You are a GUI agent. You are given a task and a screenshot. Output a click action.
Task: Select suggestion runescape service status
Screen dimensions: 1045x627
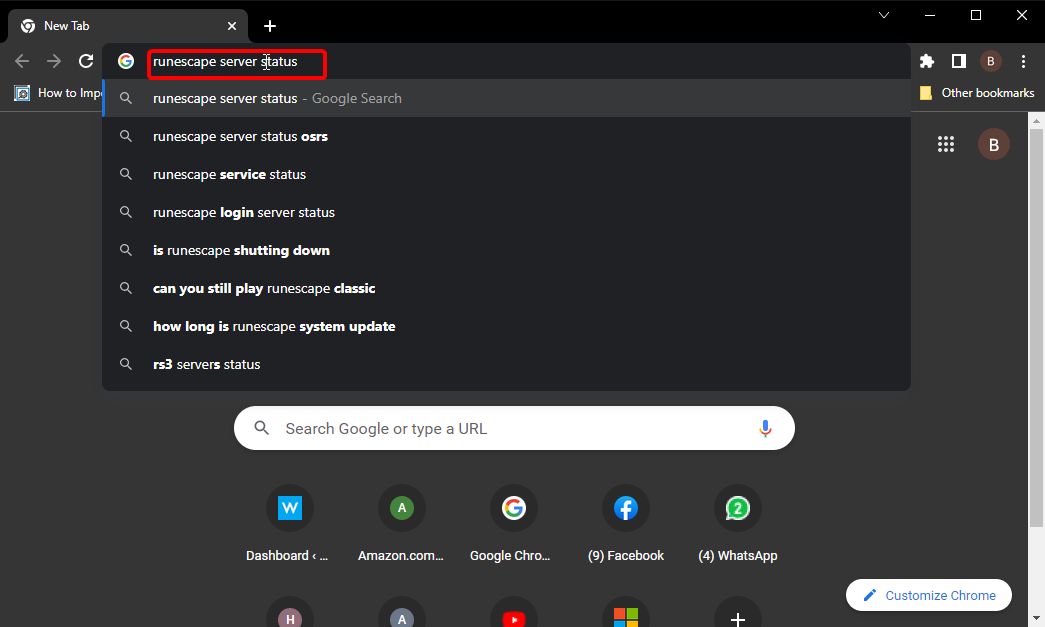point(507,175)
